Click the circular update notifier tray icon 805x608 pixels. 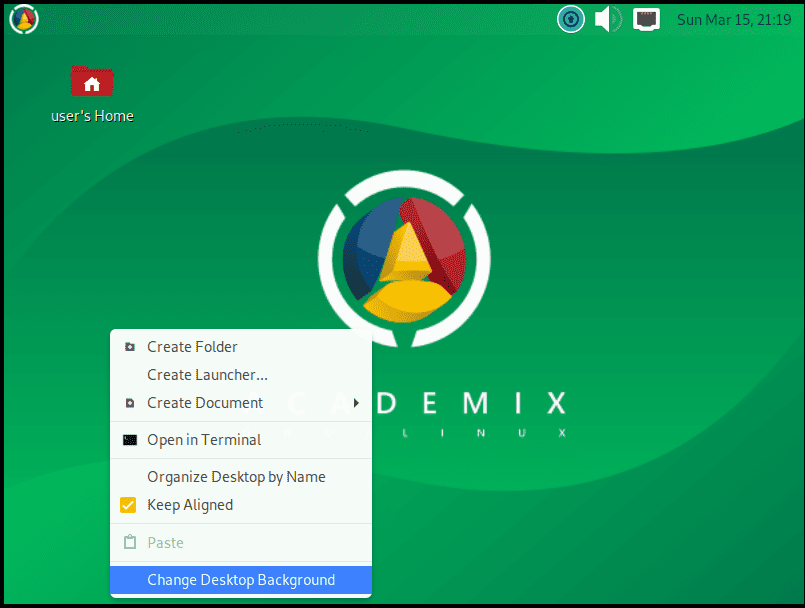[x=570, y=20]
